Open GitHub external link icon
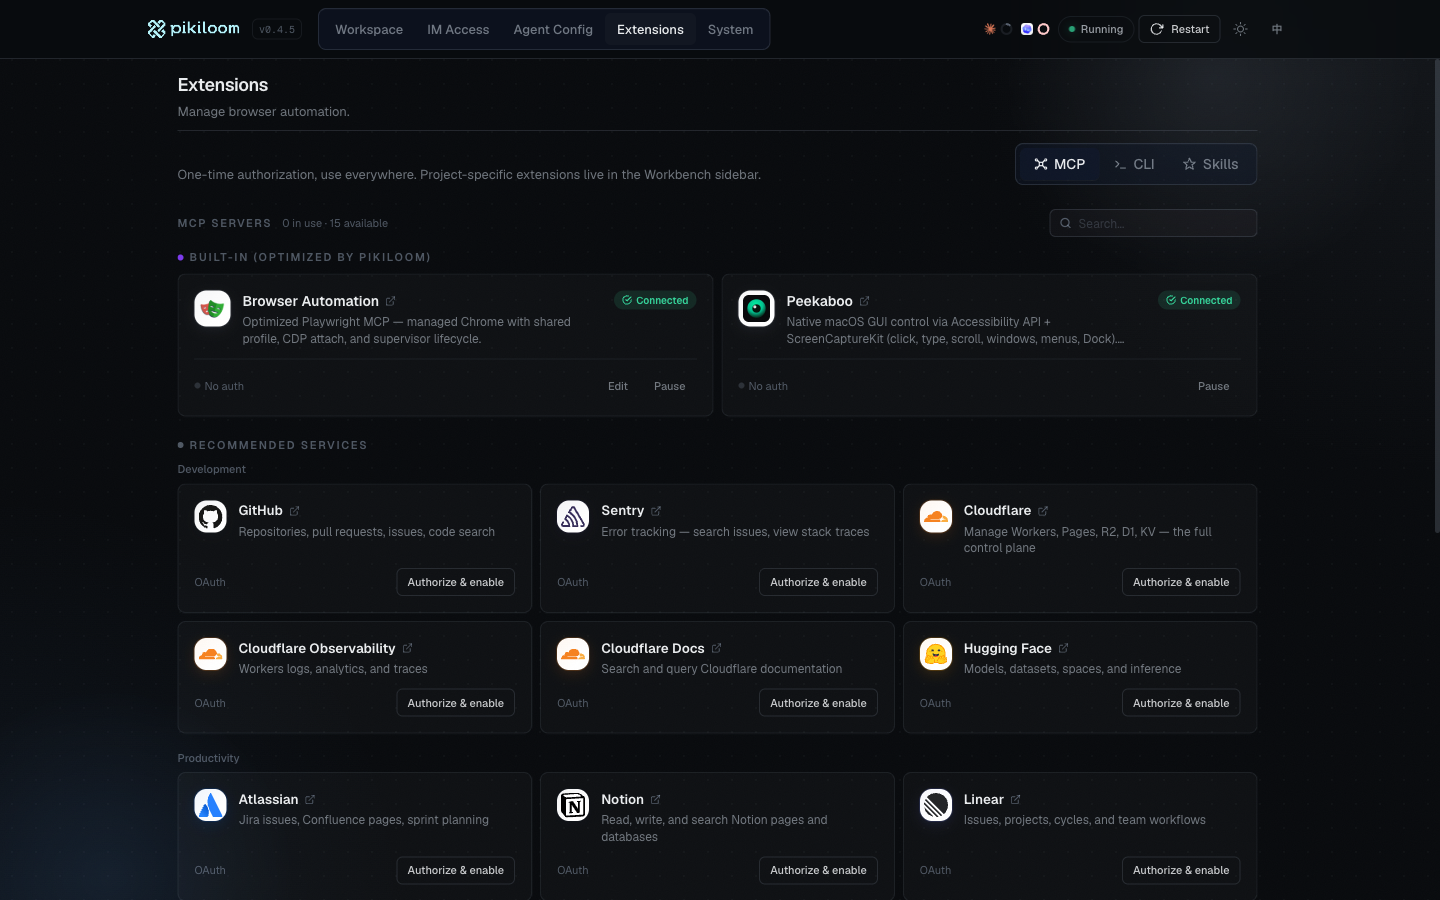Image resolution: width=1440 pixels, height=900 pixels. [295, 511]
